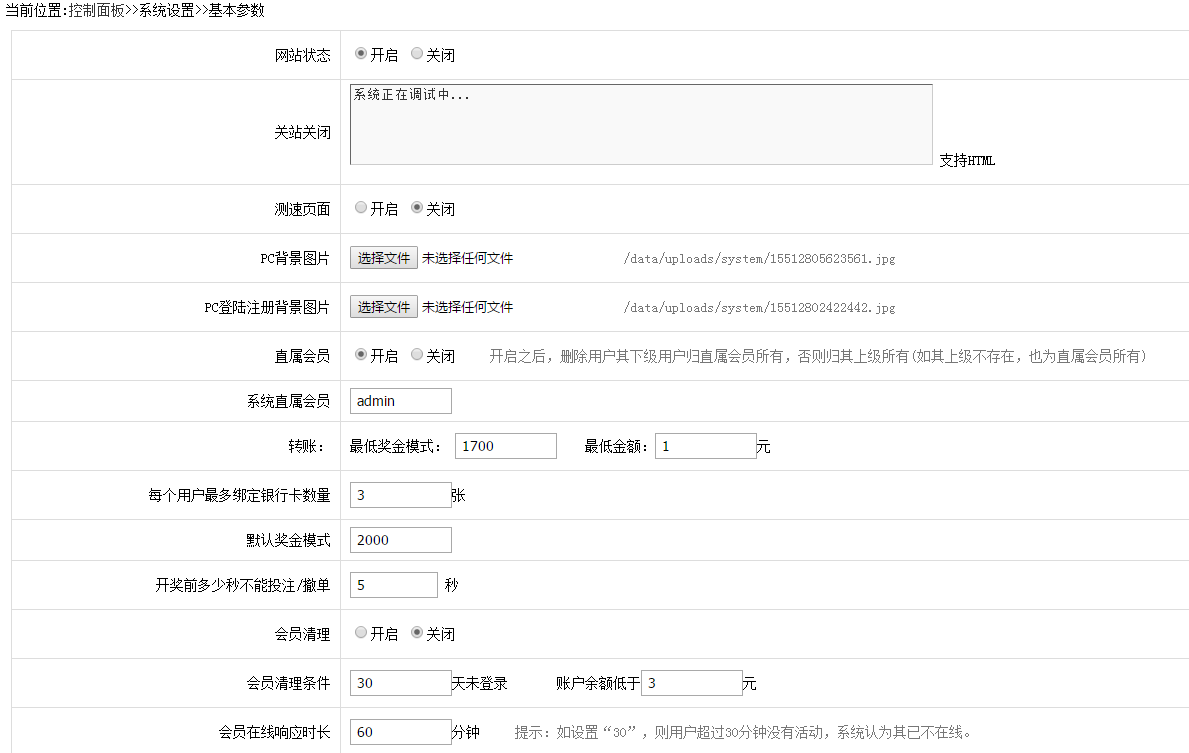1189x753 pixels.
Task: Click 转账 最低金额 input field
Action: [x=705, y=446]
